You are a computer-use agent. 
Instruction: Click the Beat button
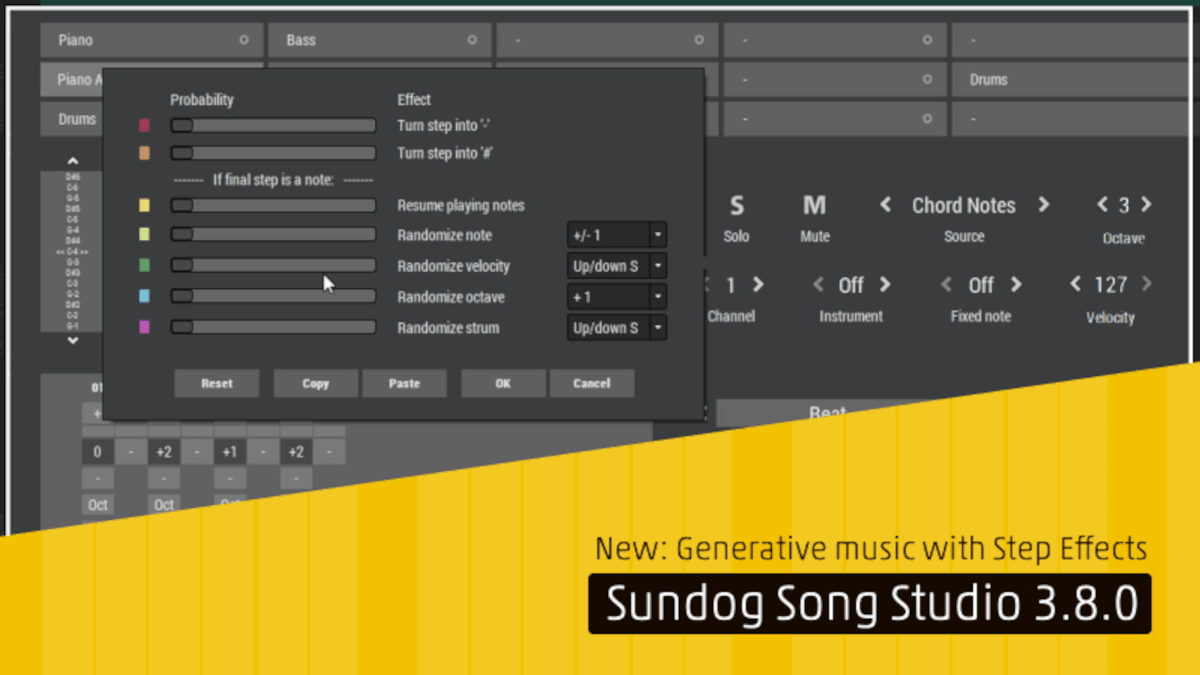pos(827,412)
